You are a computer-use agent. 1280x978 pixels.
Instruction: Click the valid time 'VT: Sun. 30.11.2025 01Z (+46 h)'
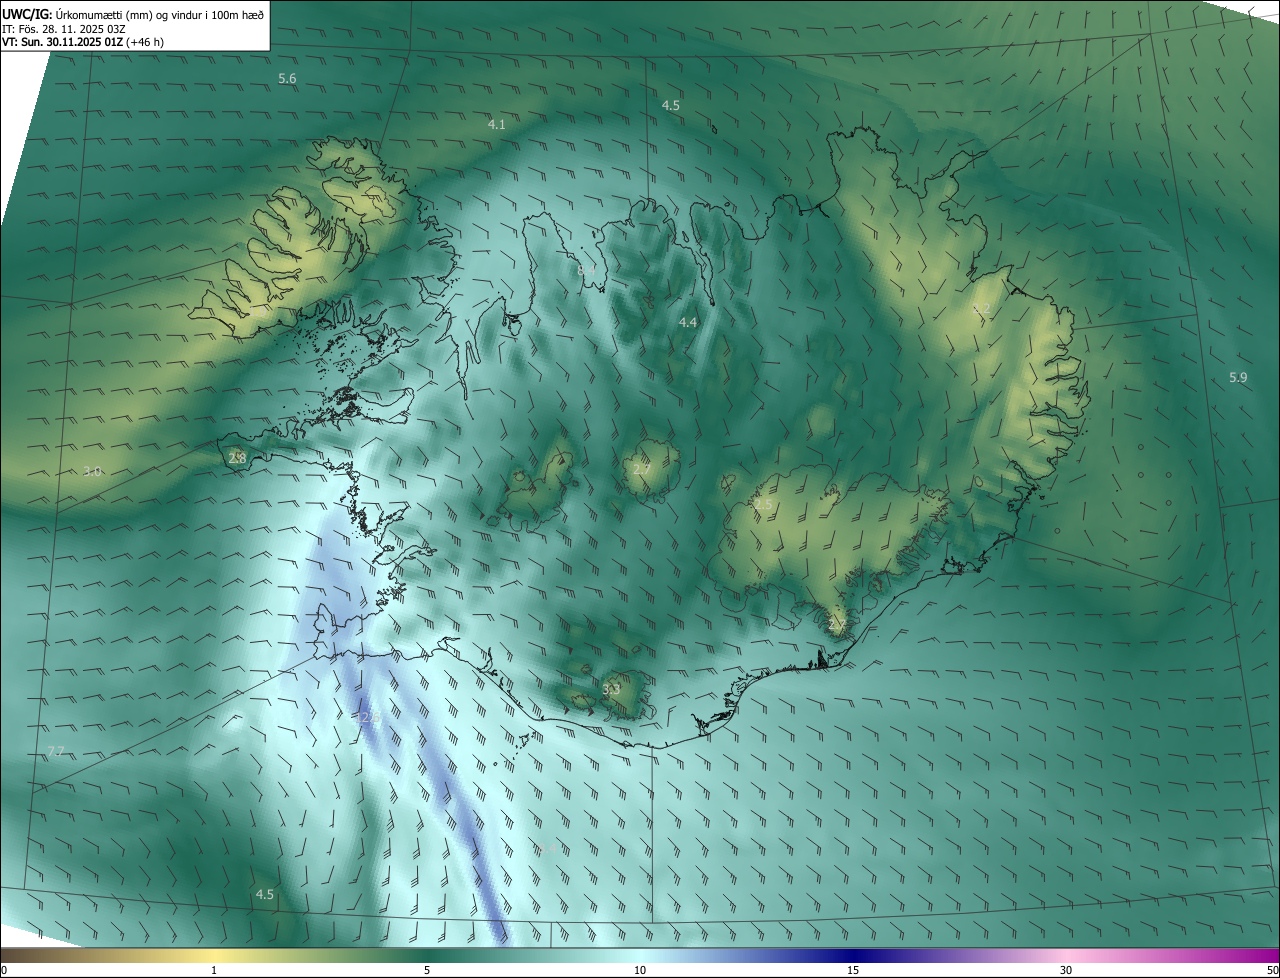(83, 43)
